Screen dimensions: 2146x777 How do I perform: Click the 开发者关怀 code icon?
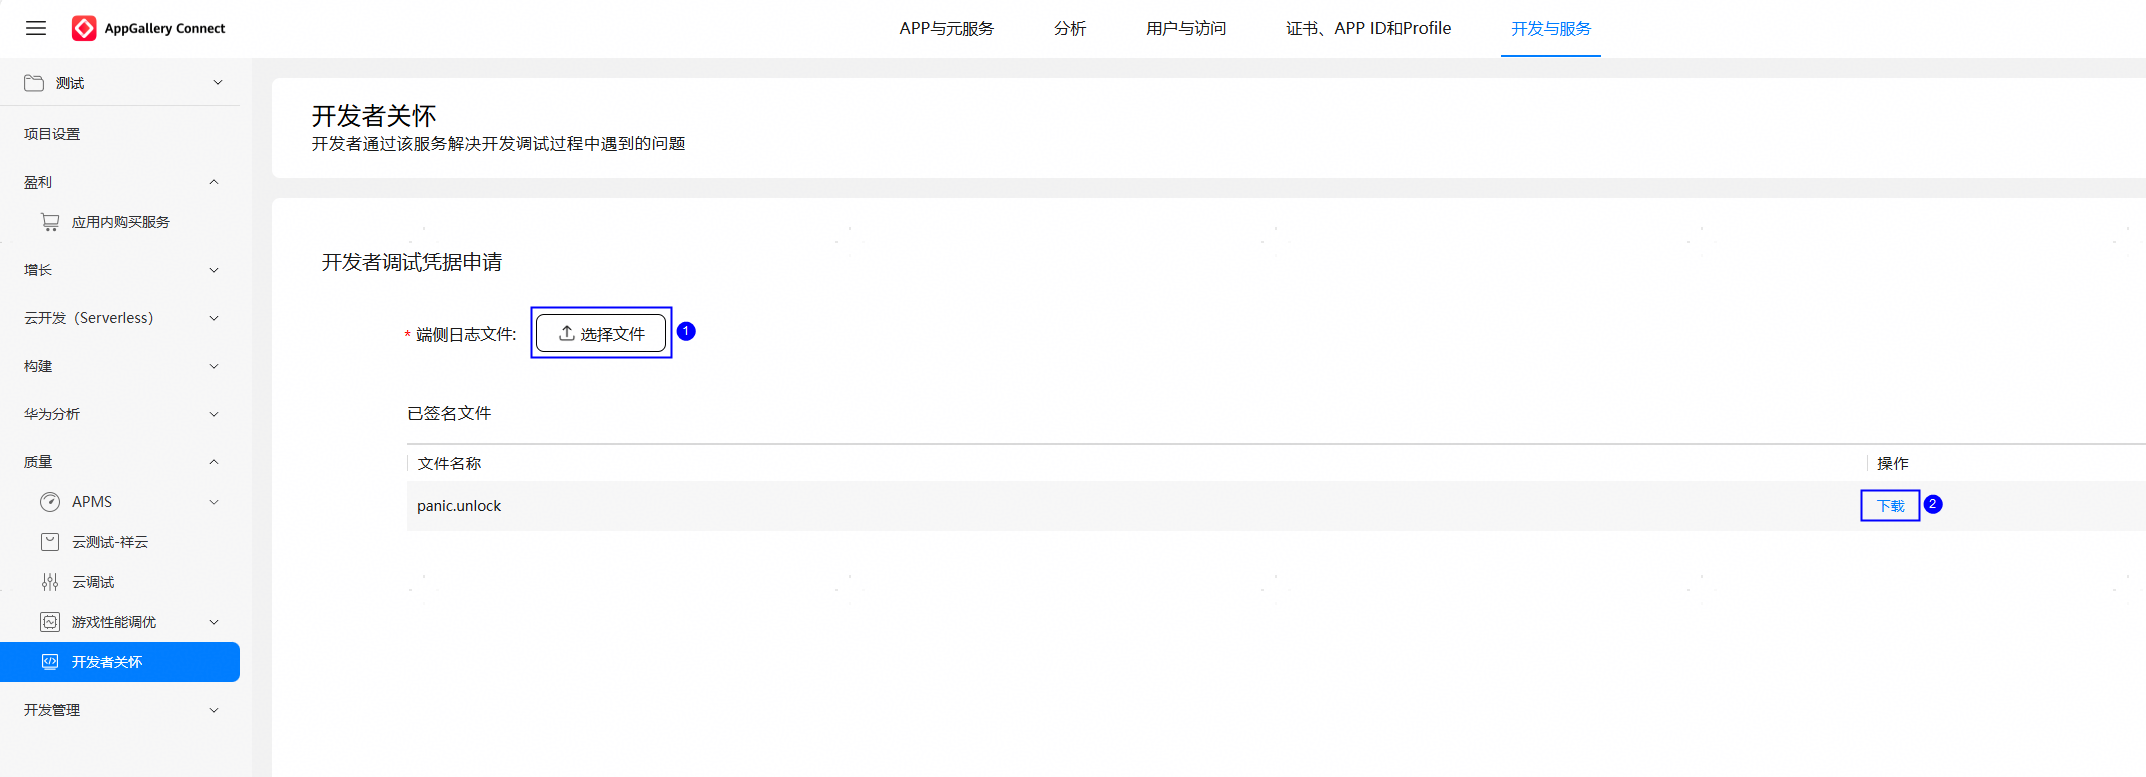tap(50, 662)
